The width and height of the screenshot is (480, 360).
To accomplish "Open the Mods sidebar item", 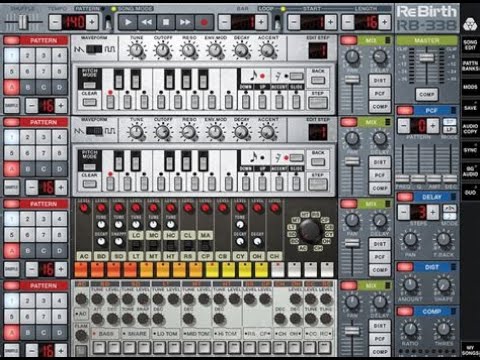I will 470,87.
